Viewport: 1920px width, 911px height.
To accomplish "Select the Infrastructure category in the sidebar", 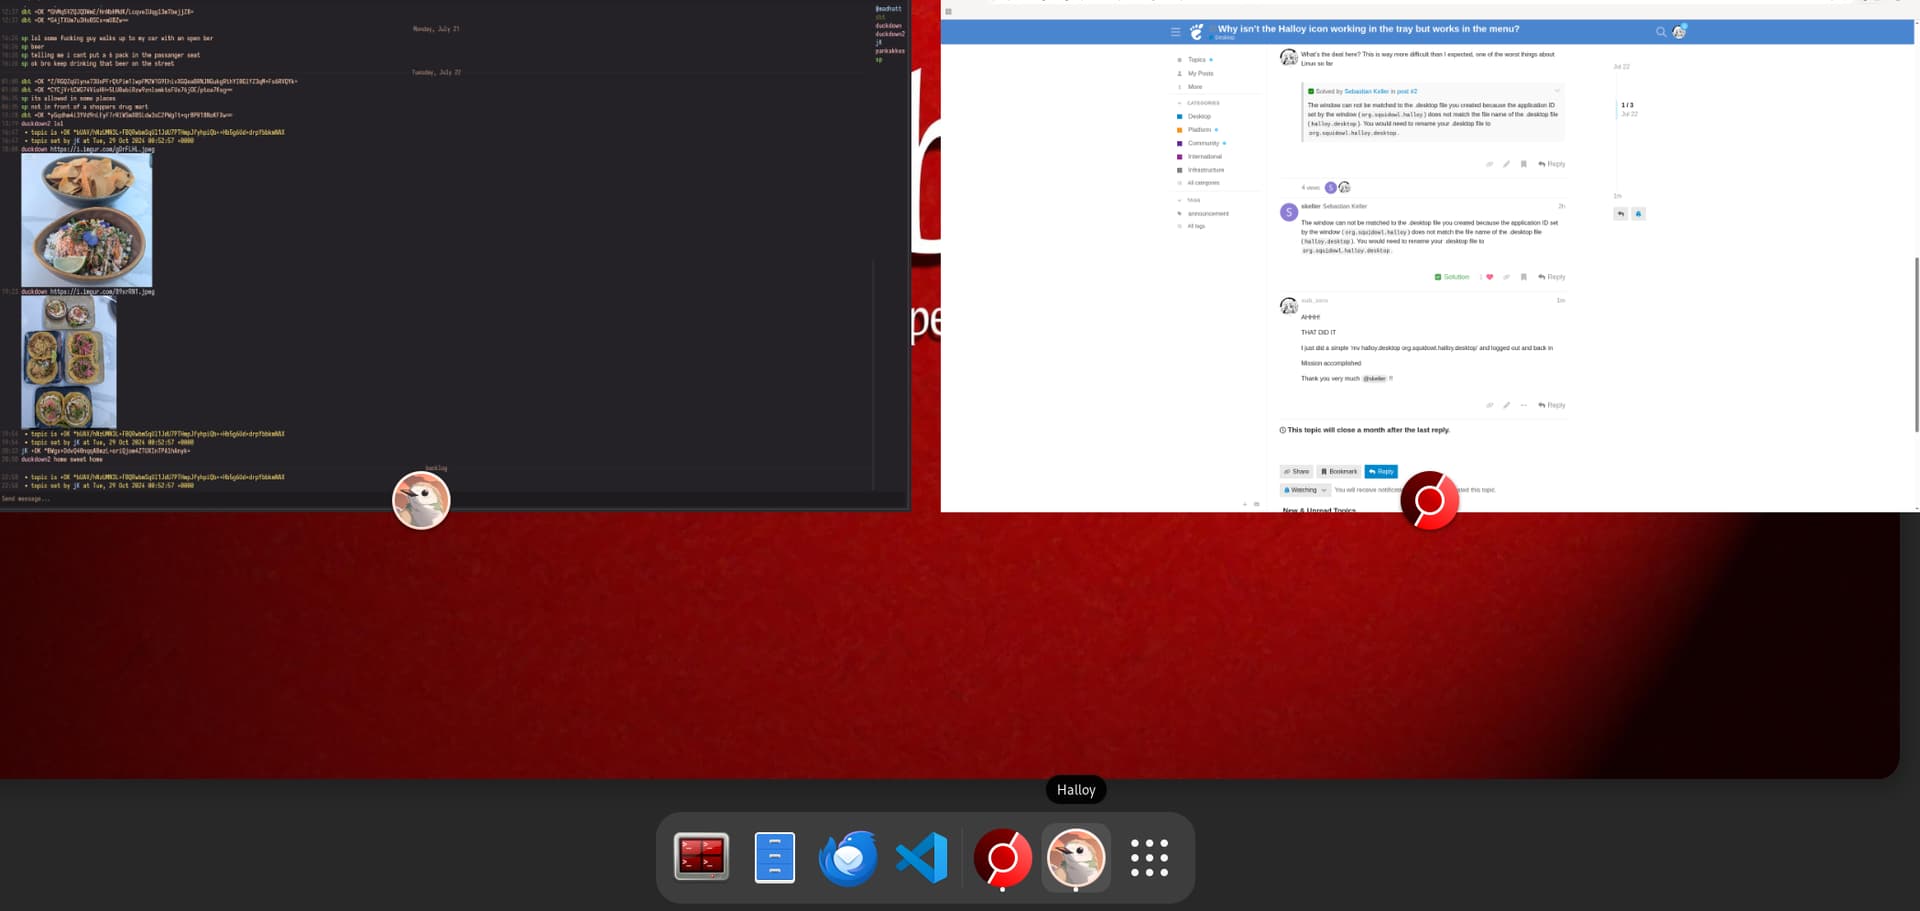I will pyautogui.click(x=1205, y=170).
